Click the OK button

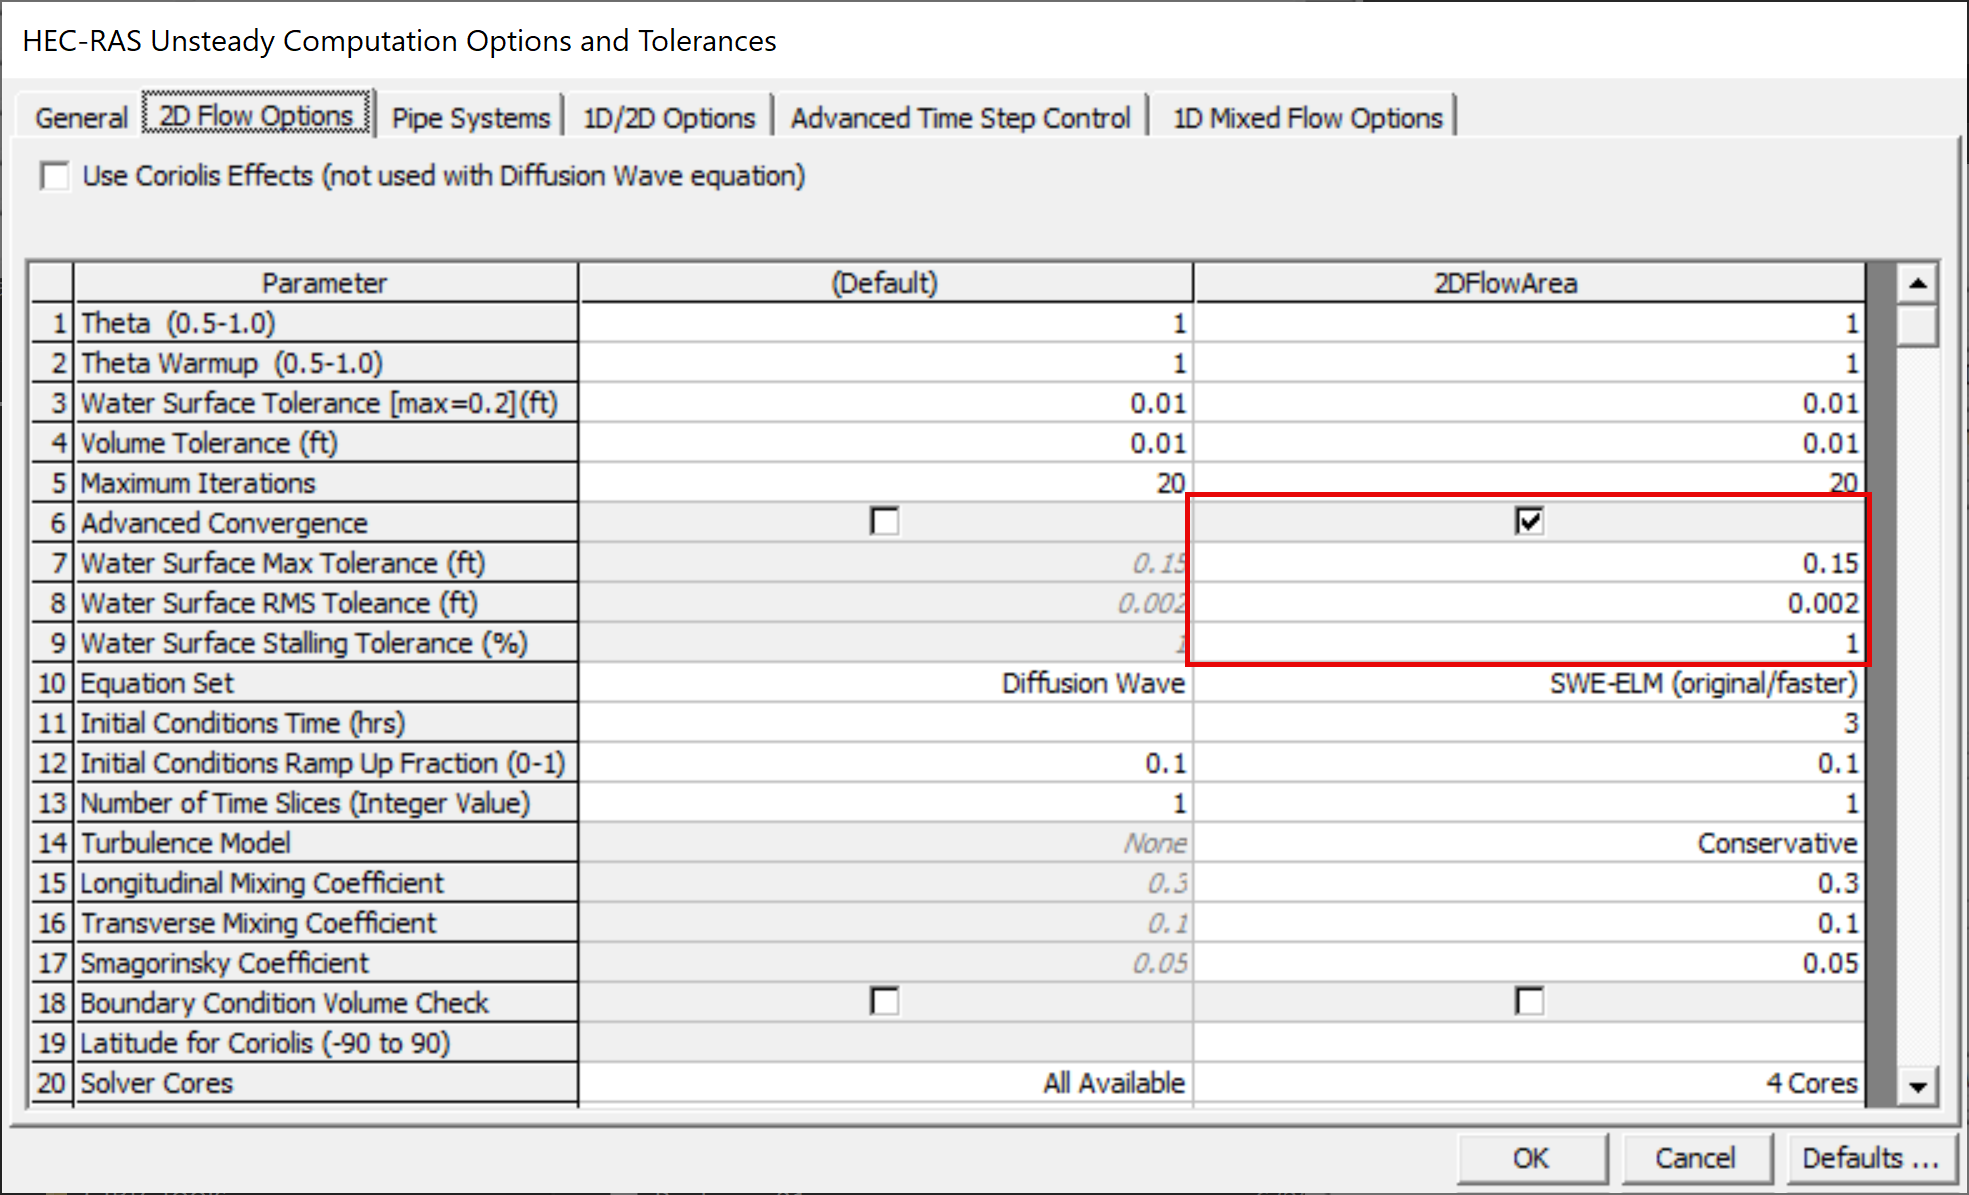(1531, 1158)
